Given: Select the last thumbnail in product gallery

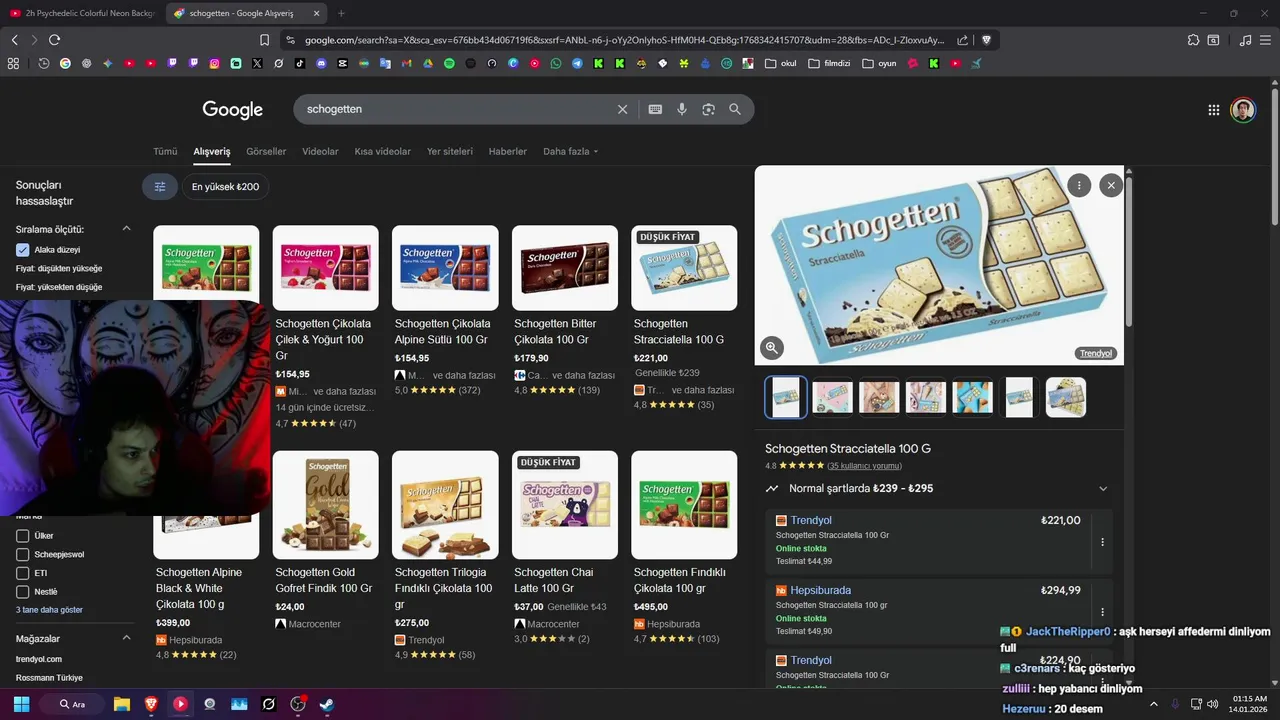Looking at the screenshot, I should pyautogui.click(x=1066, y=397).
